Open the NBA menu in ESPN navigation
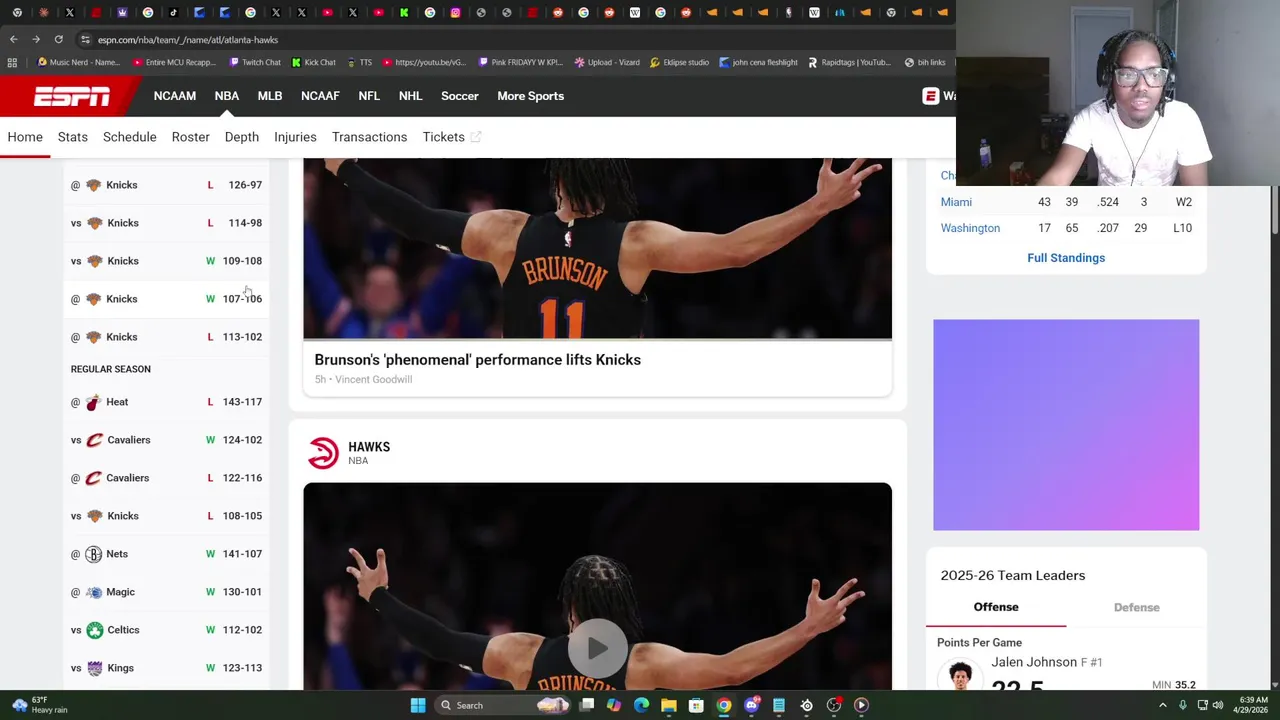1280x720 pixels. click(x=226, y=96)
